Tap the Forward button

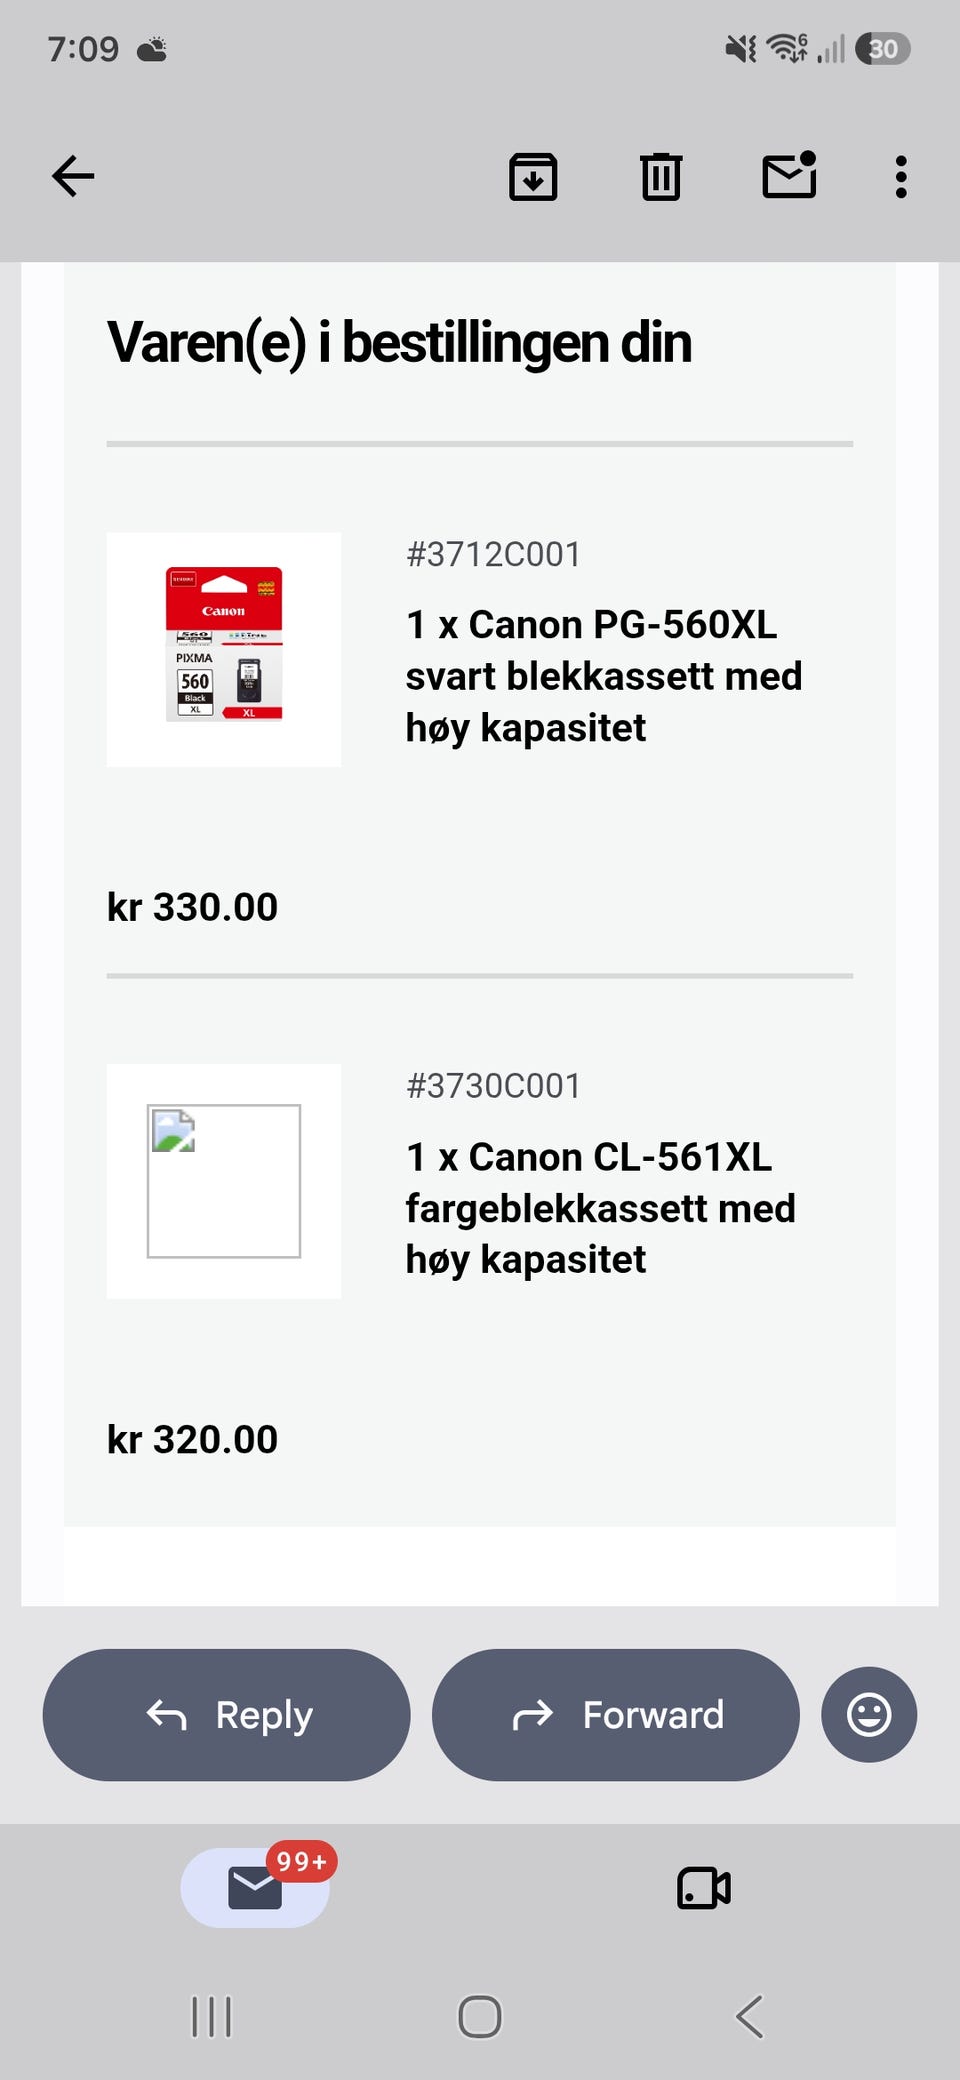[616, 1714]
